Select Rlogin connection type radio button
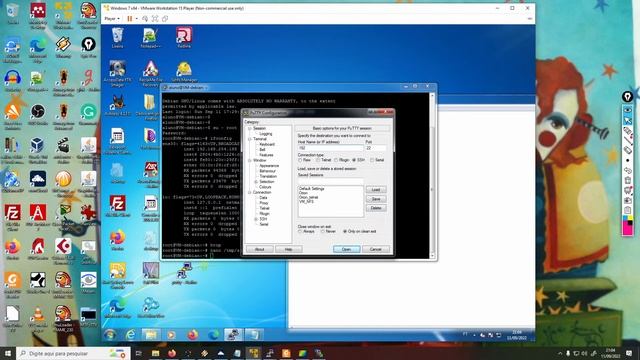640x360 pixels. [336, 160]
